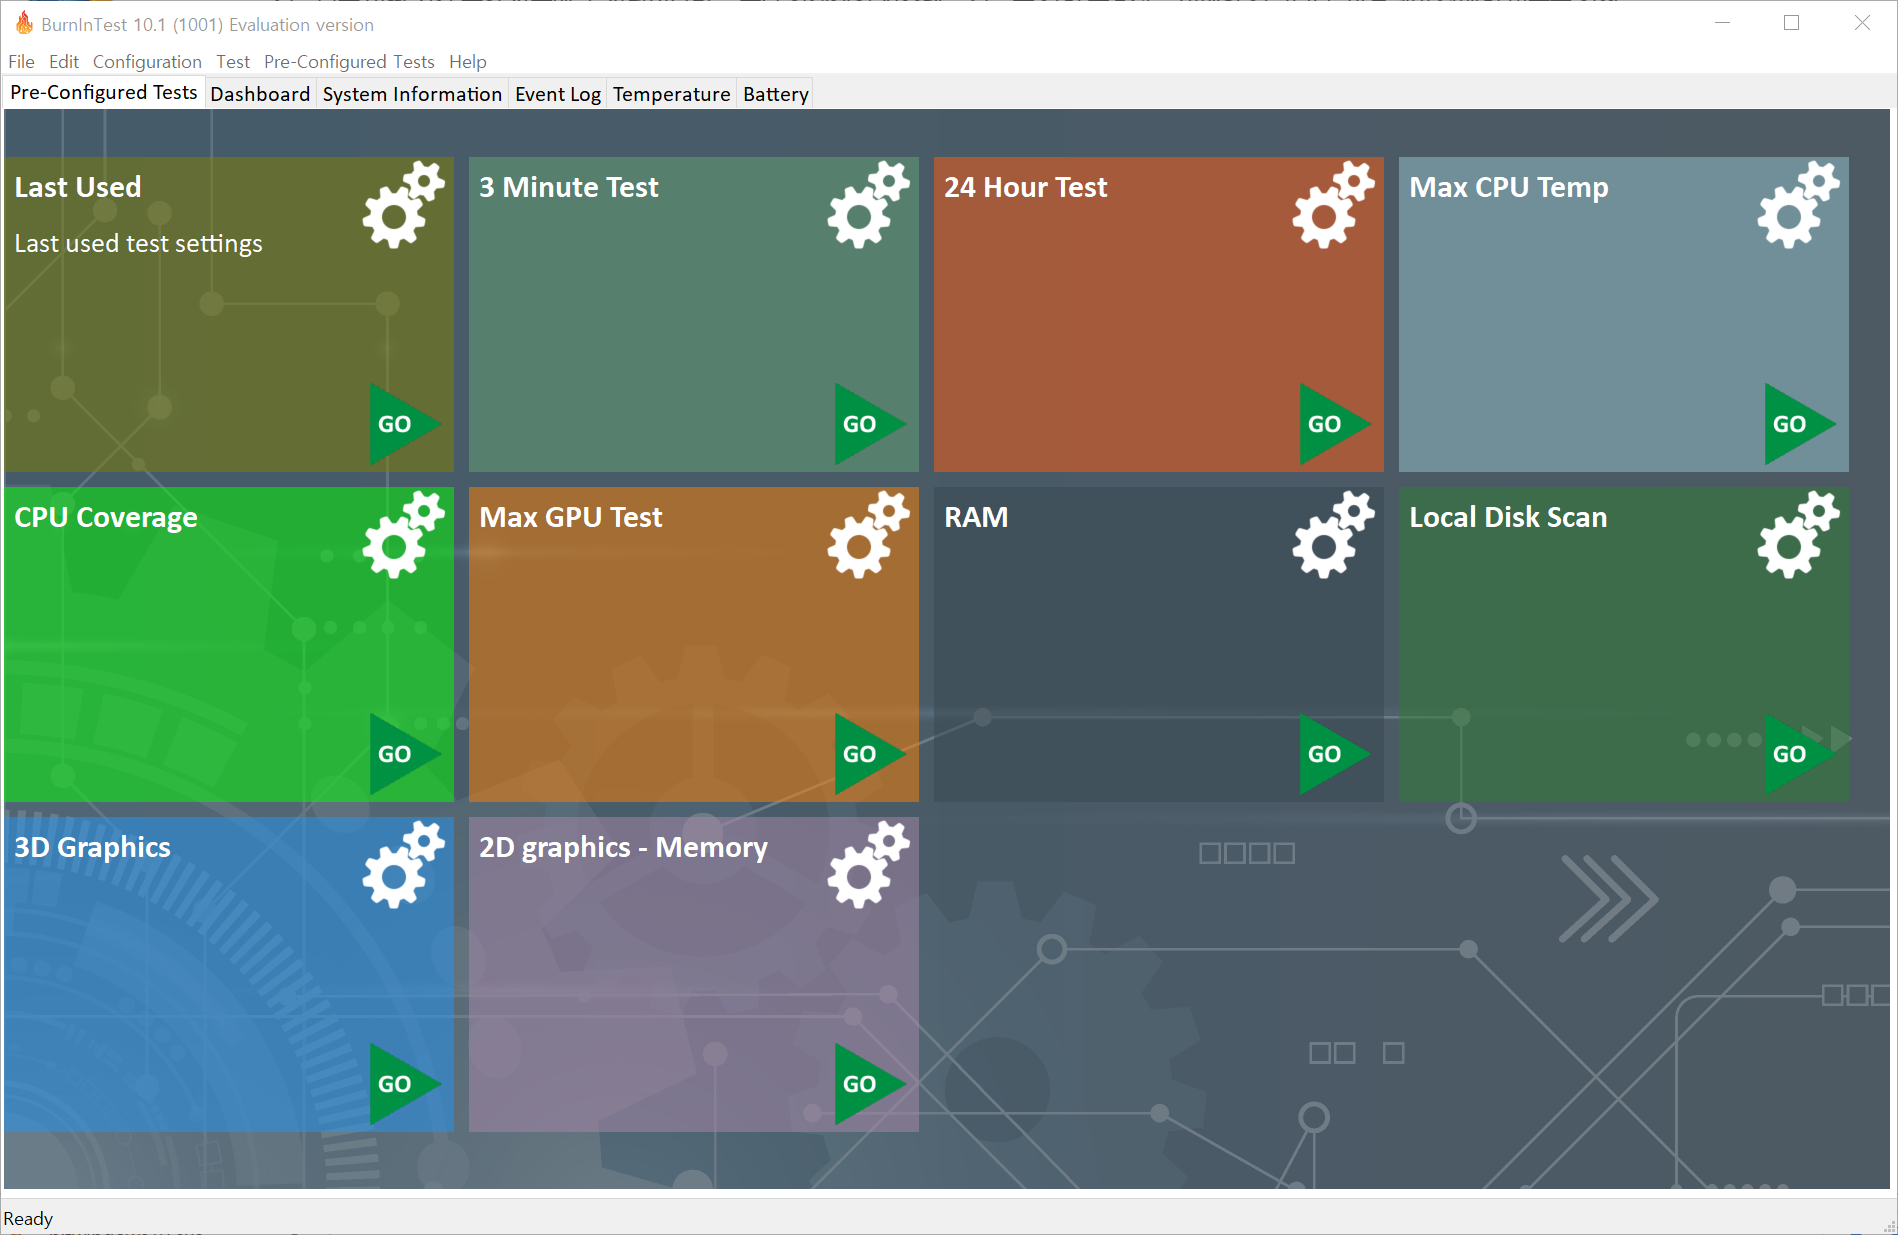The height and width of the screenshot is (1235, 1898).
Task: Switch to the Temperature tab
Action: (672, 94)
